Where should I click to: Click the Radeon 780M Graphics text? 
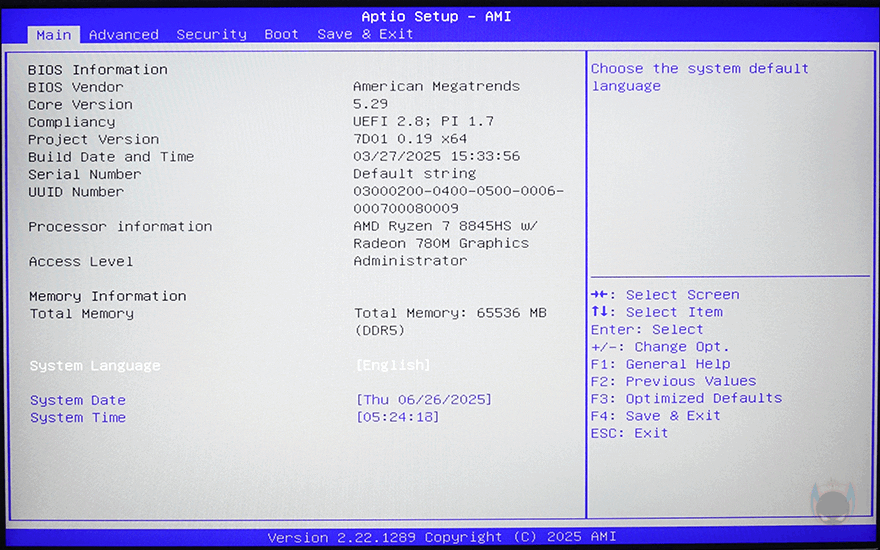click(441, 244)
